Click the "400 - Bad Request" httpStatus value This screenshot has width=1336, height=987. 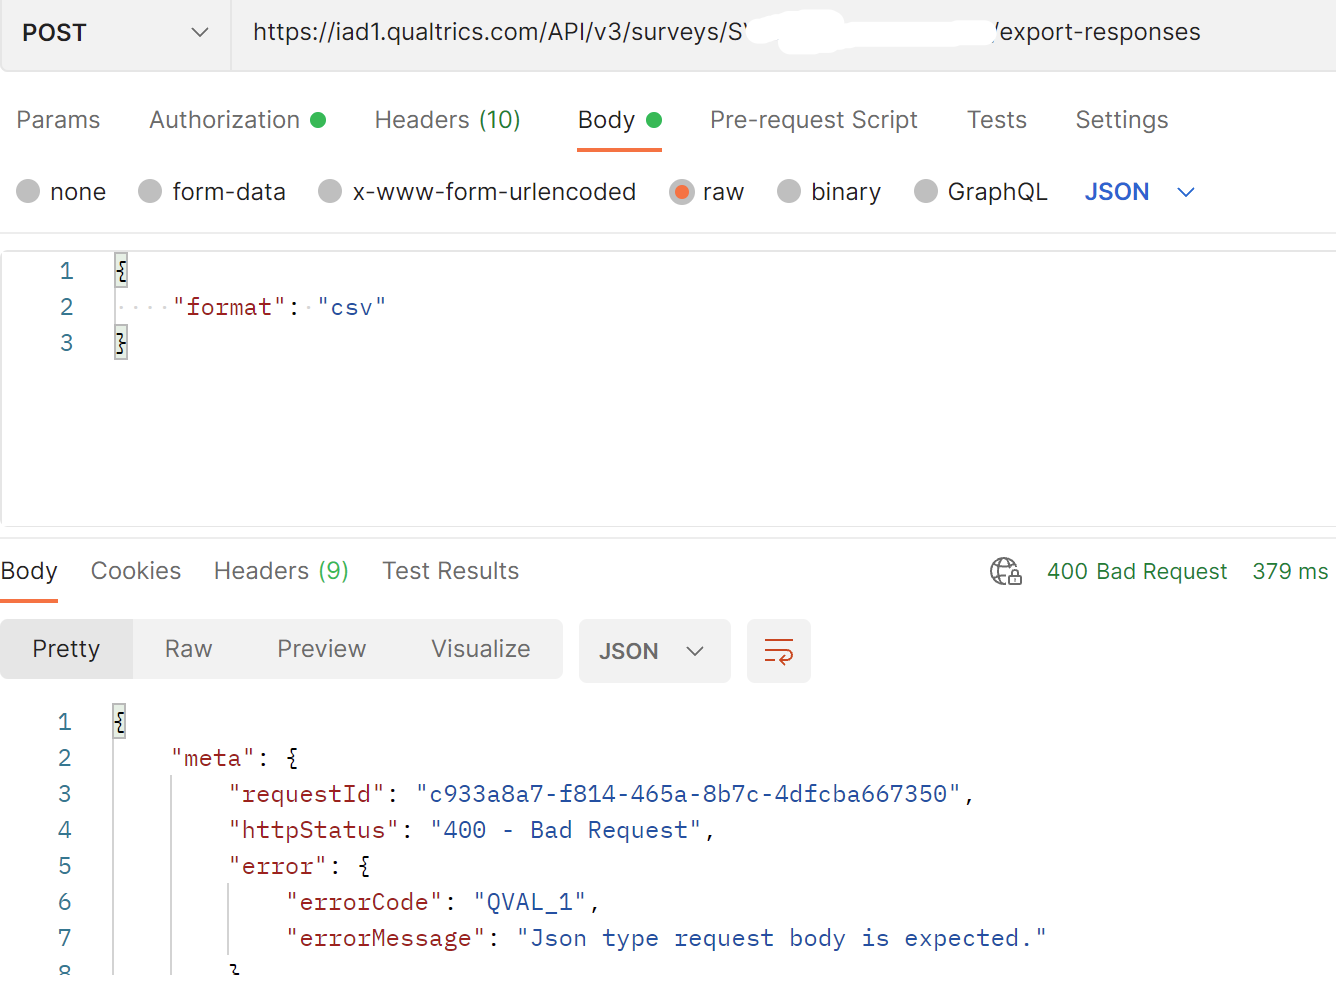(566, 830)
